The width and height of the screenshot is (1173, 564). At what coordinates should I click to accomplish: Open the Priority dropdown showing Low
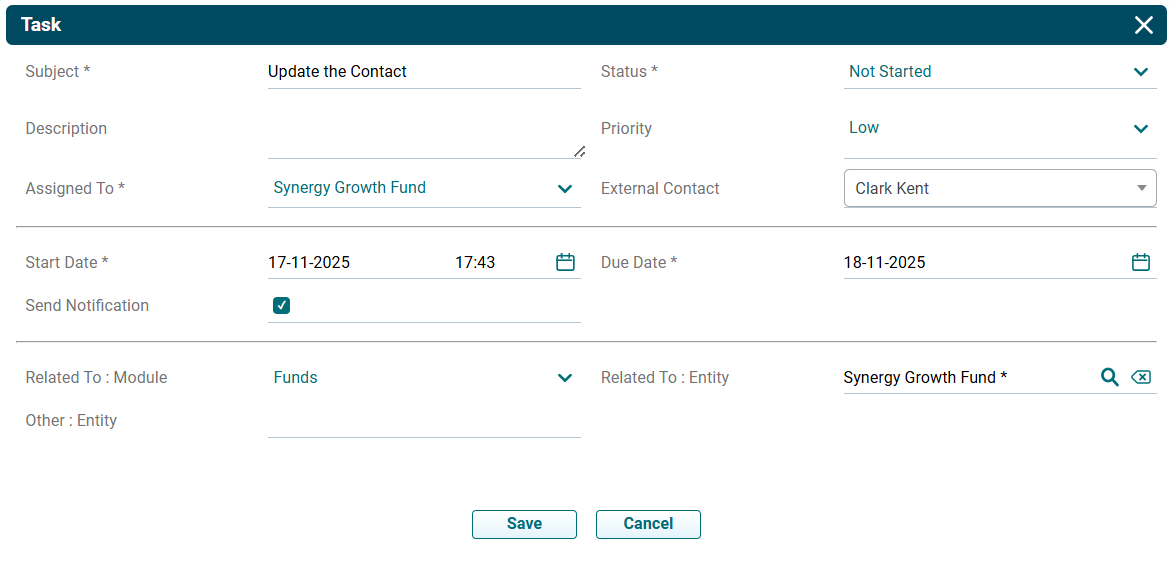point(1140,128)
